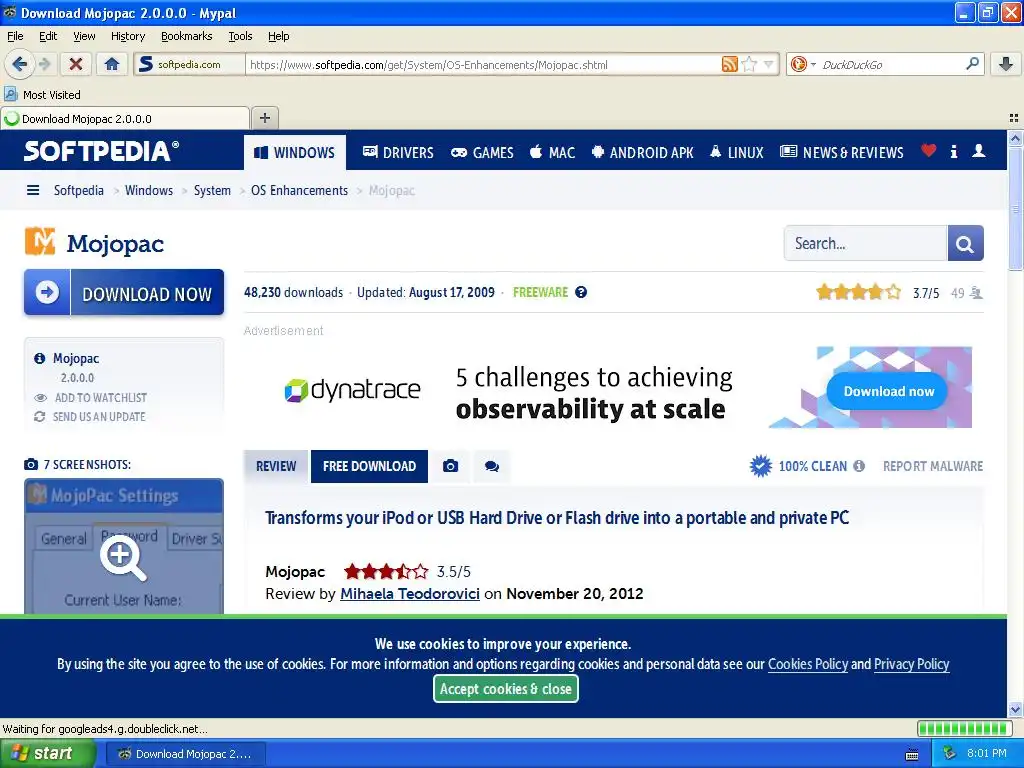The height and width of the screenshot is (768, 1024).
Task: Click SEND US AN UPDATE
Action: tap(90, 417)
